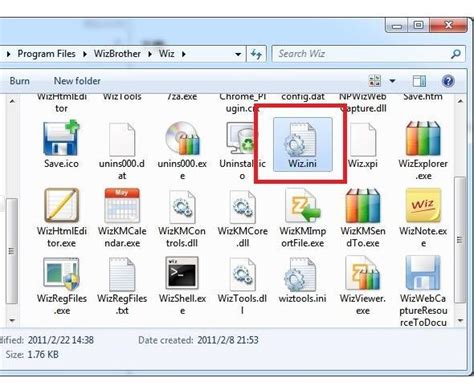Viewport: 474px width, 390px height.
Task: Click Wiz folder in breadcrumb
Action: (166, 54)
